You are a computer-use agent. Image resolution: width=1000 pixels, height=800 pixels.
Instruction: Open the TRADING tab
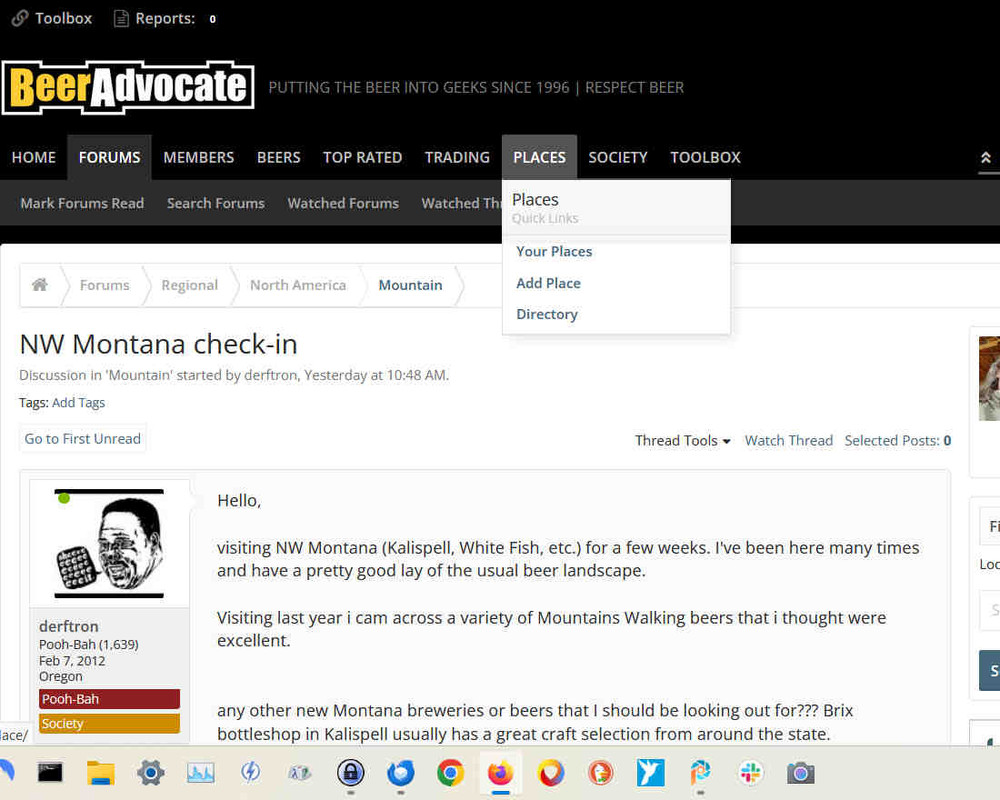coord(457,158)
